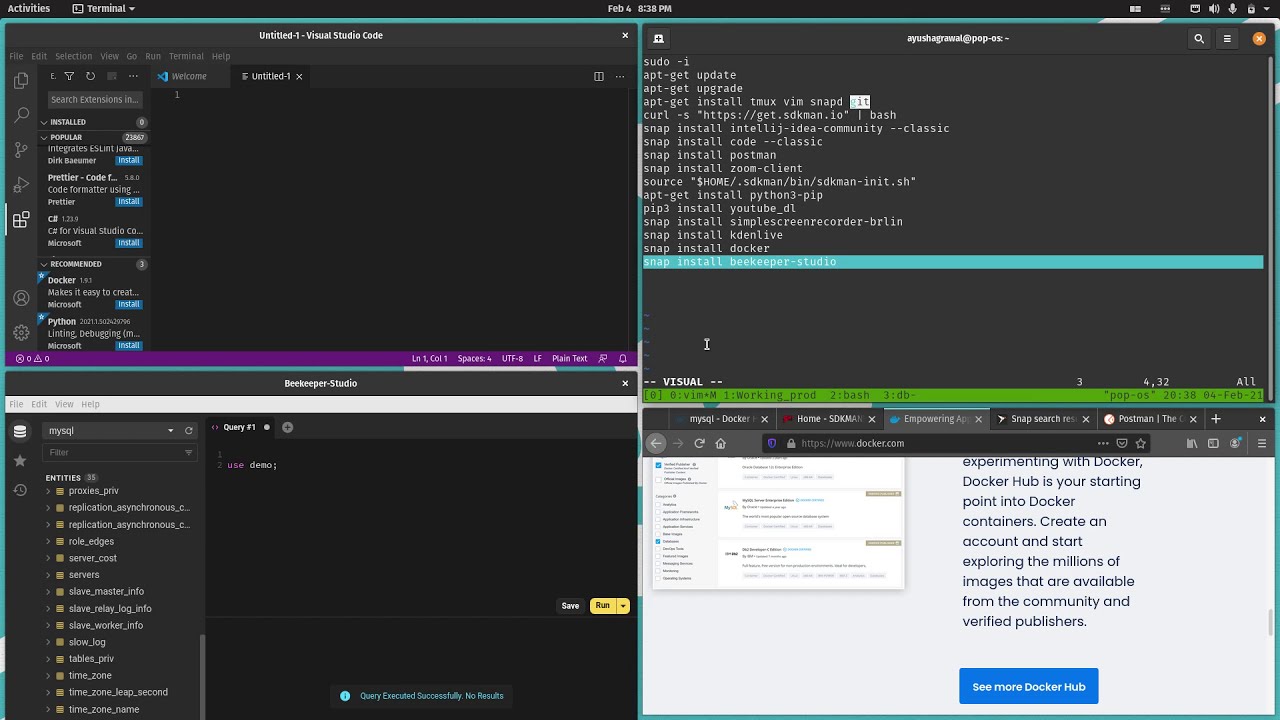Open the Run button dropdown arrow
1280x720 pixels.
[x=623, y=606]
